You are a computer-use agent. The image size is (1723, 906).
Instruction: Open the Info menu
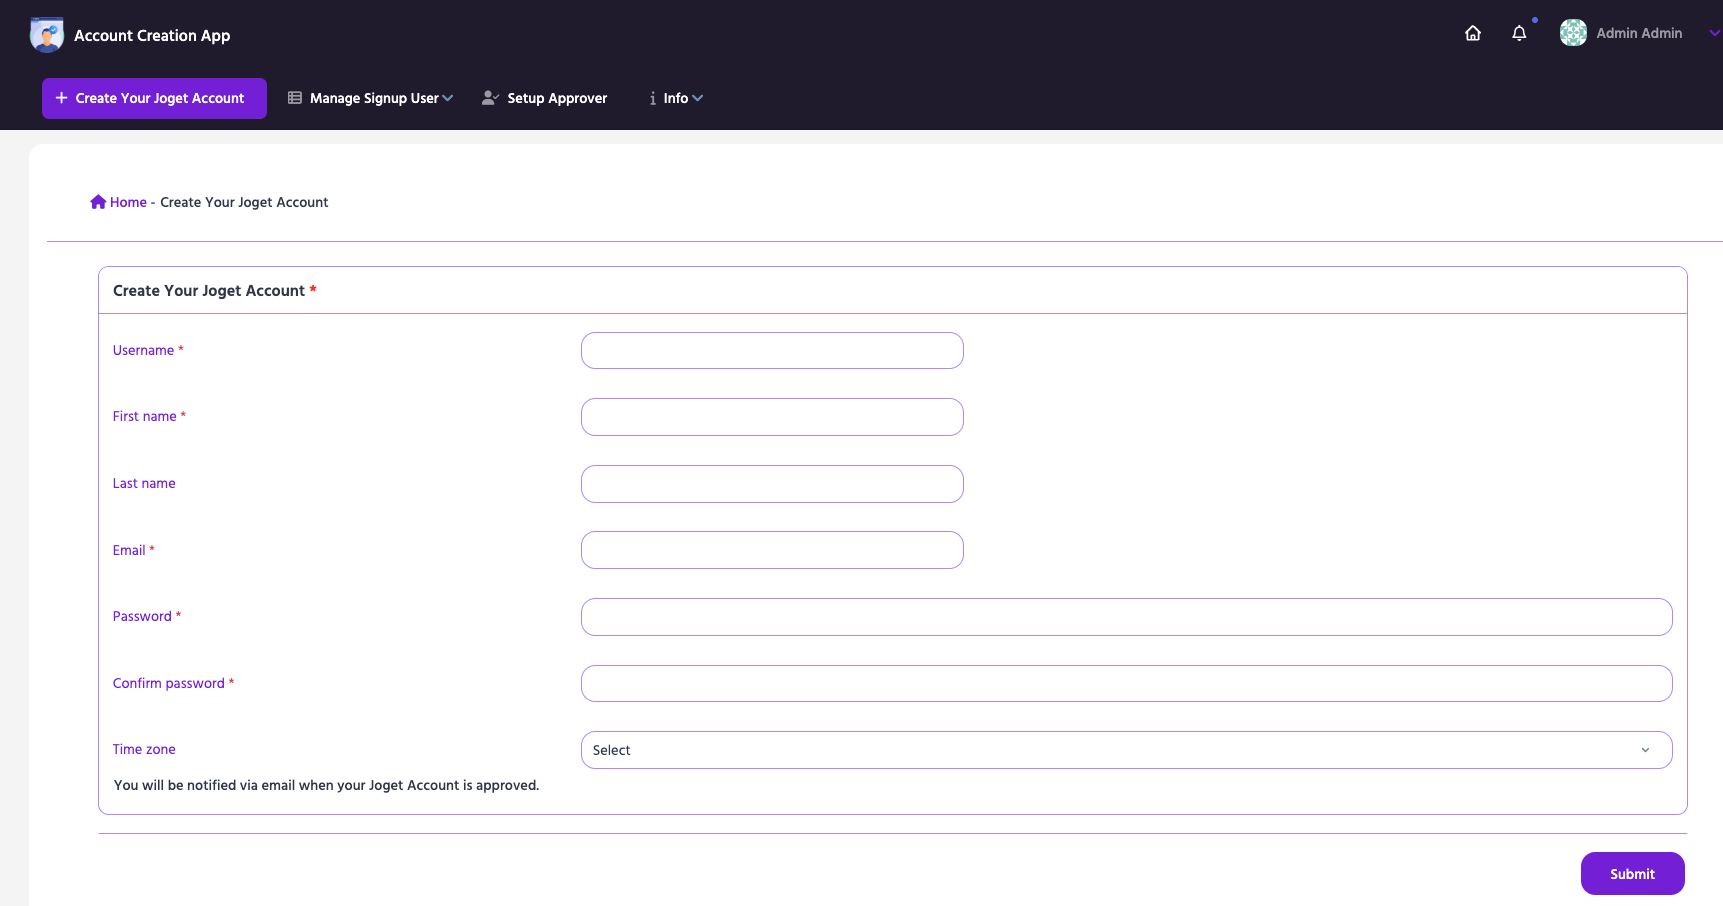click(676, 98)
